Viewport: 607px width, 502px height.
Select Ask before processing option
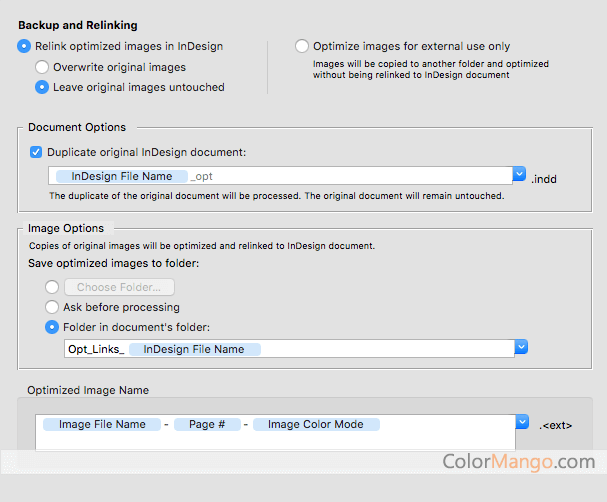click(x=52, y=307)
